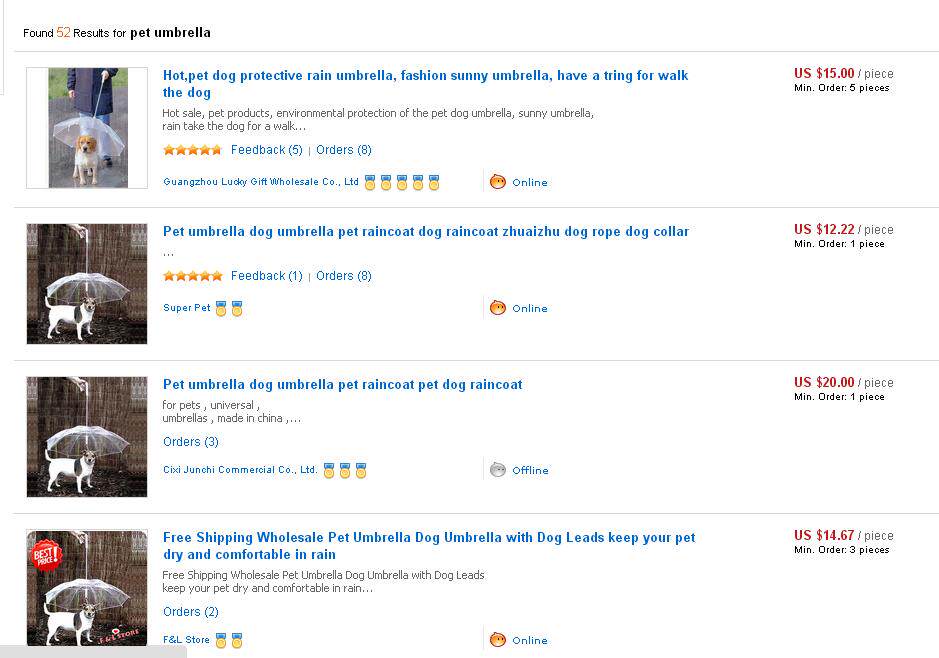
Task: Open first pet umbrella product thumbnail
Action: 87,128
